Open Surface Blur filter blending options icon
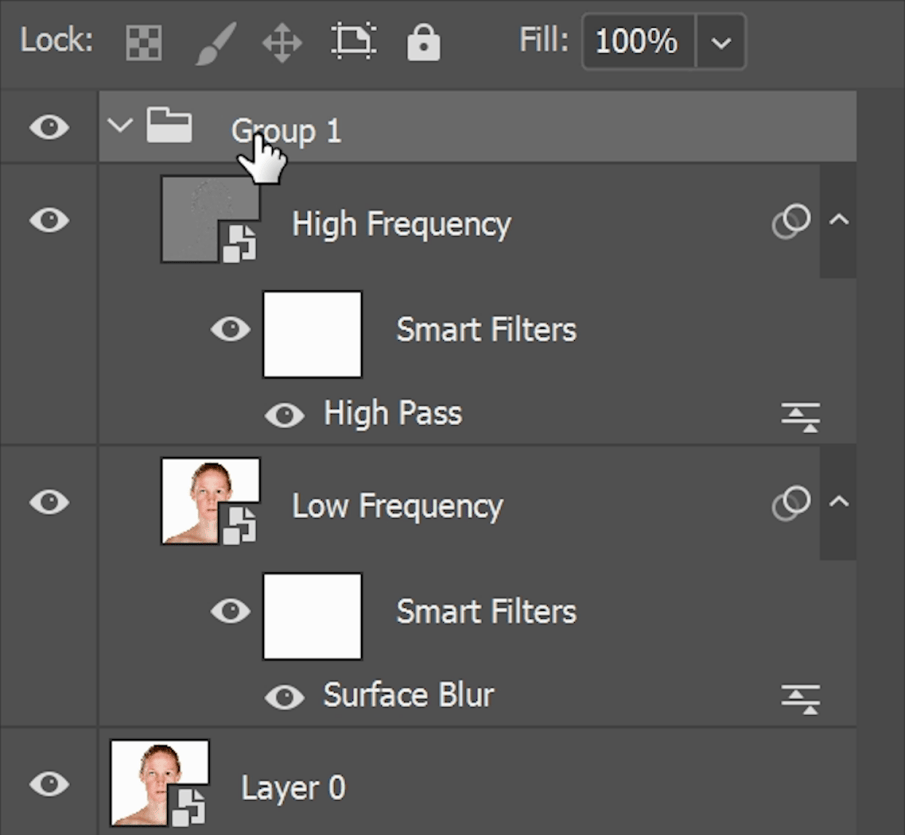The height and width of the screenshot is (835, 905). pos(800,697)
